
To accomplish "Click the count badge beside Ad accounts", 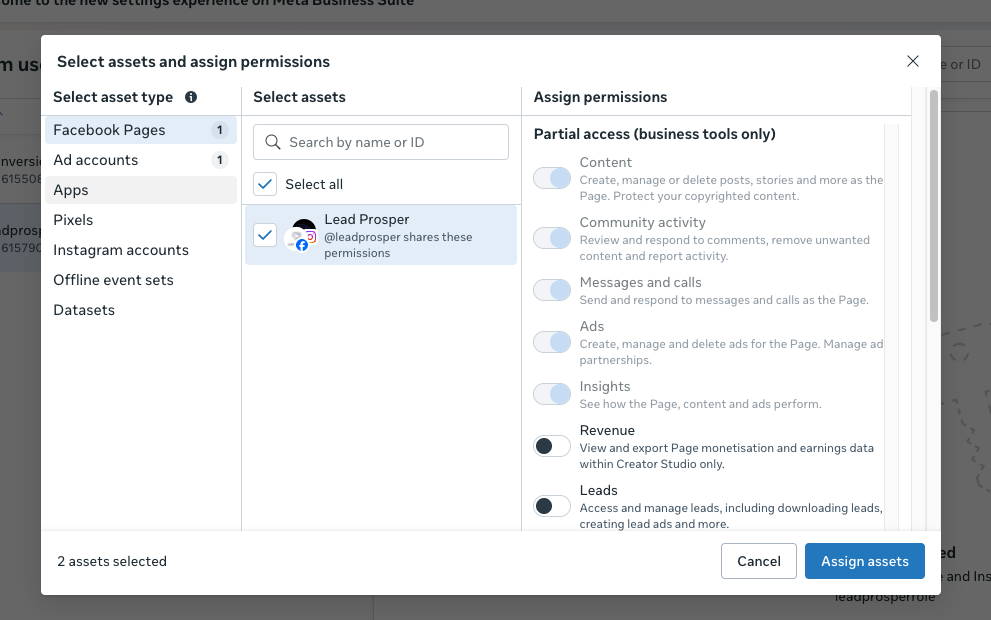I will pos(219,160).
